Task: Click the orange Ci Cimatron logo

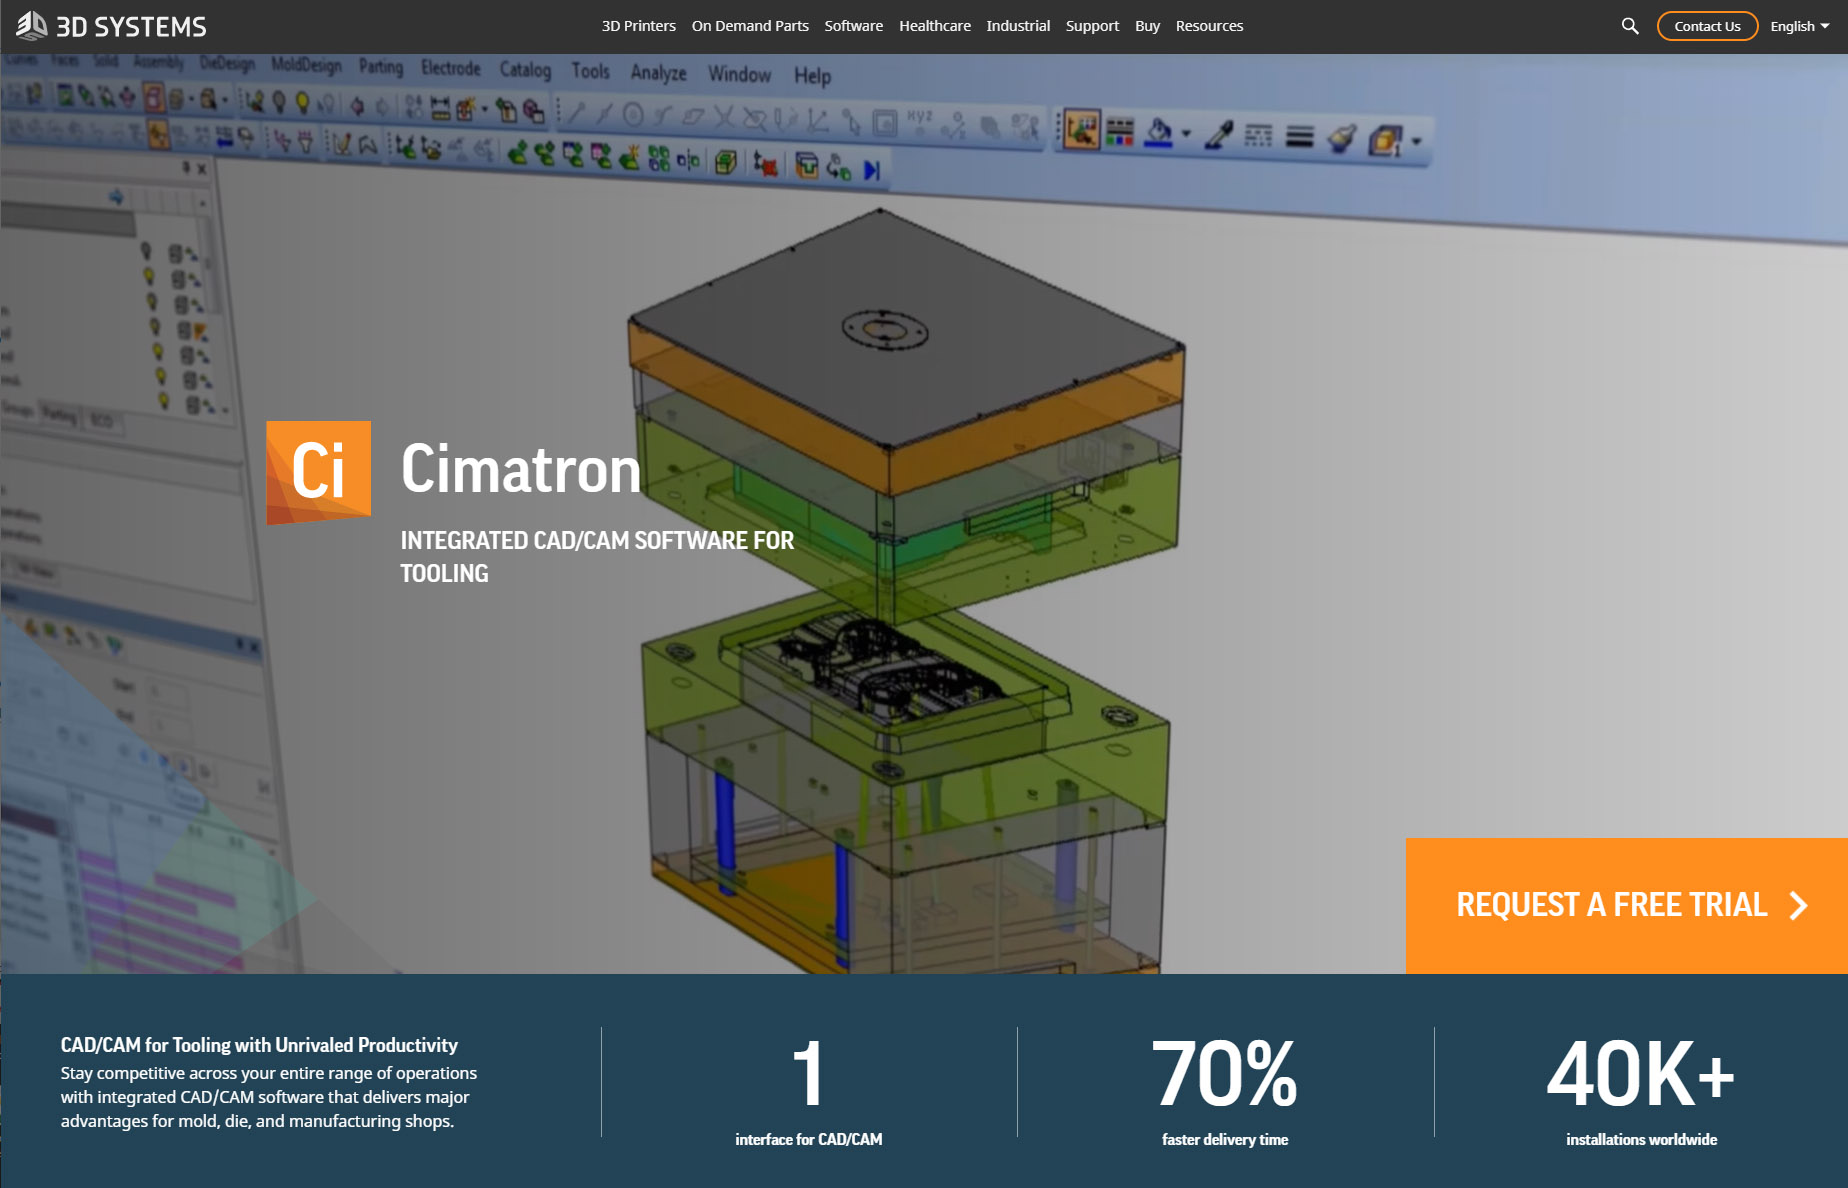Action: click(318, 472)
